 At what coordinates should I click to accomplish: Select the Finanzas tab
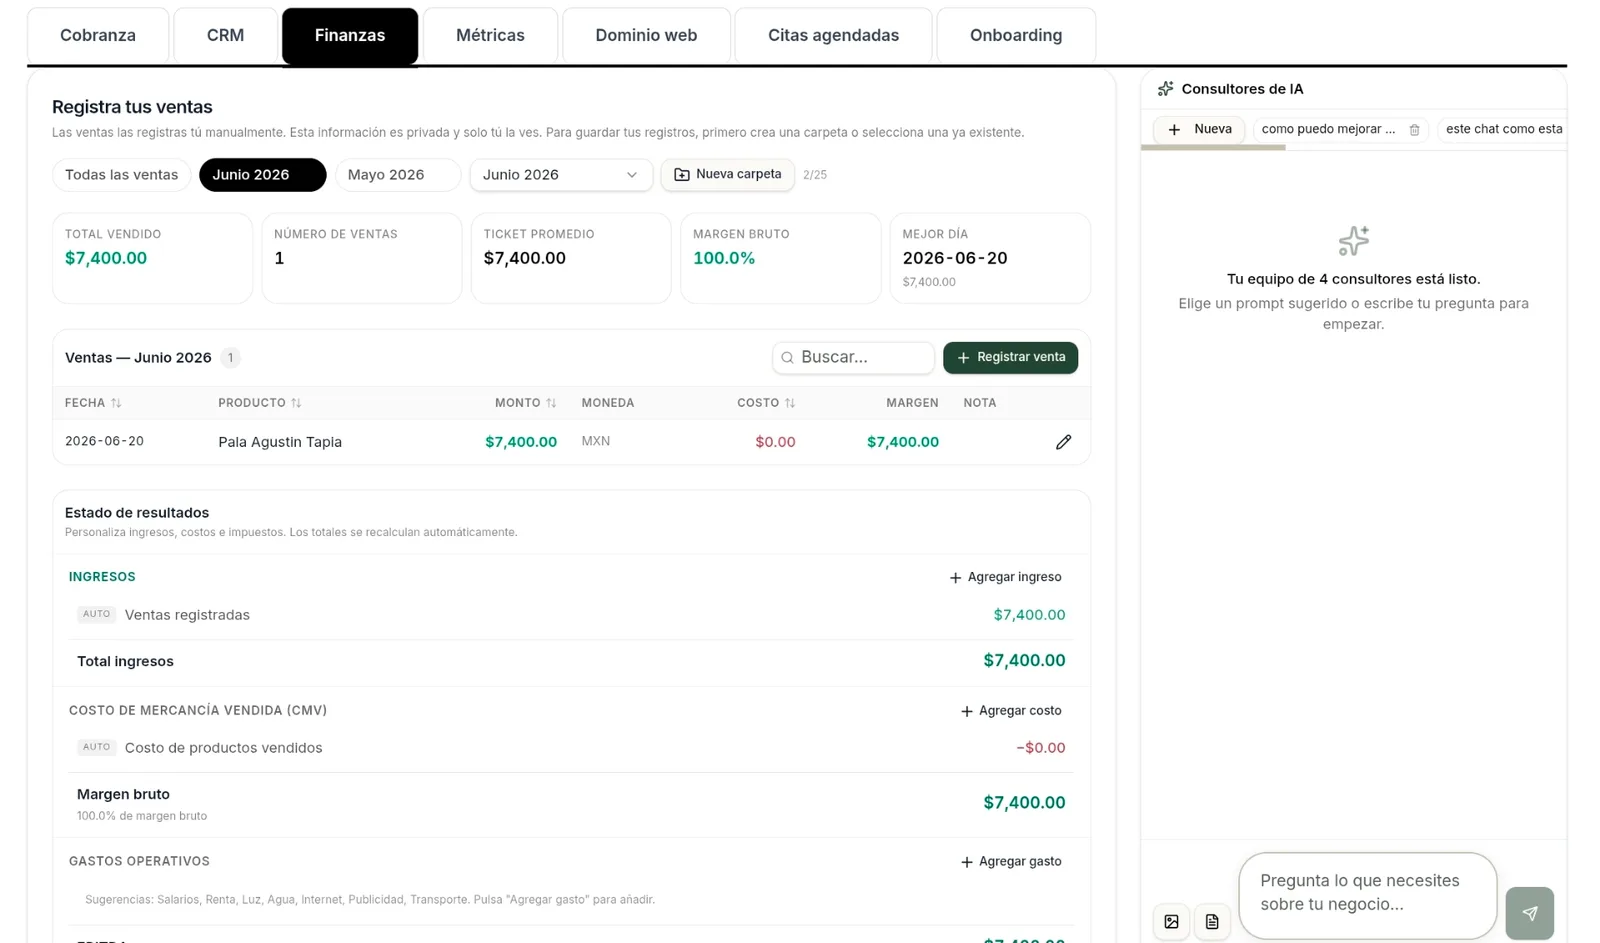tap(350, 35)
